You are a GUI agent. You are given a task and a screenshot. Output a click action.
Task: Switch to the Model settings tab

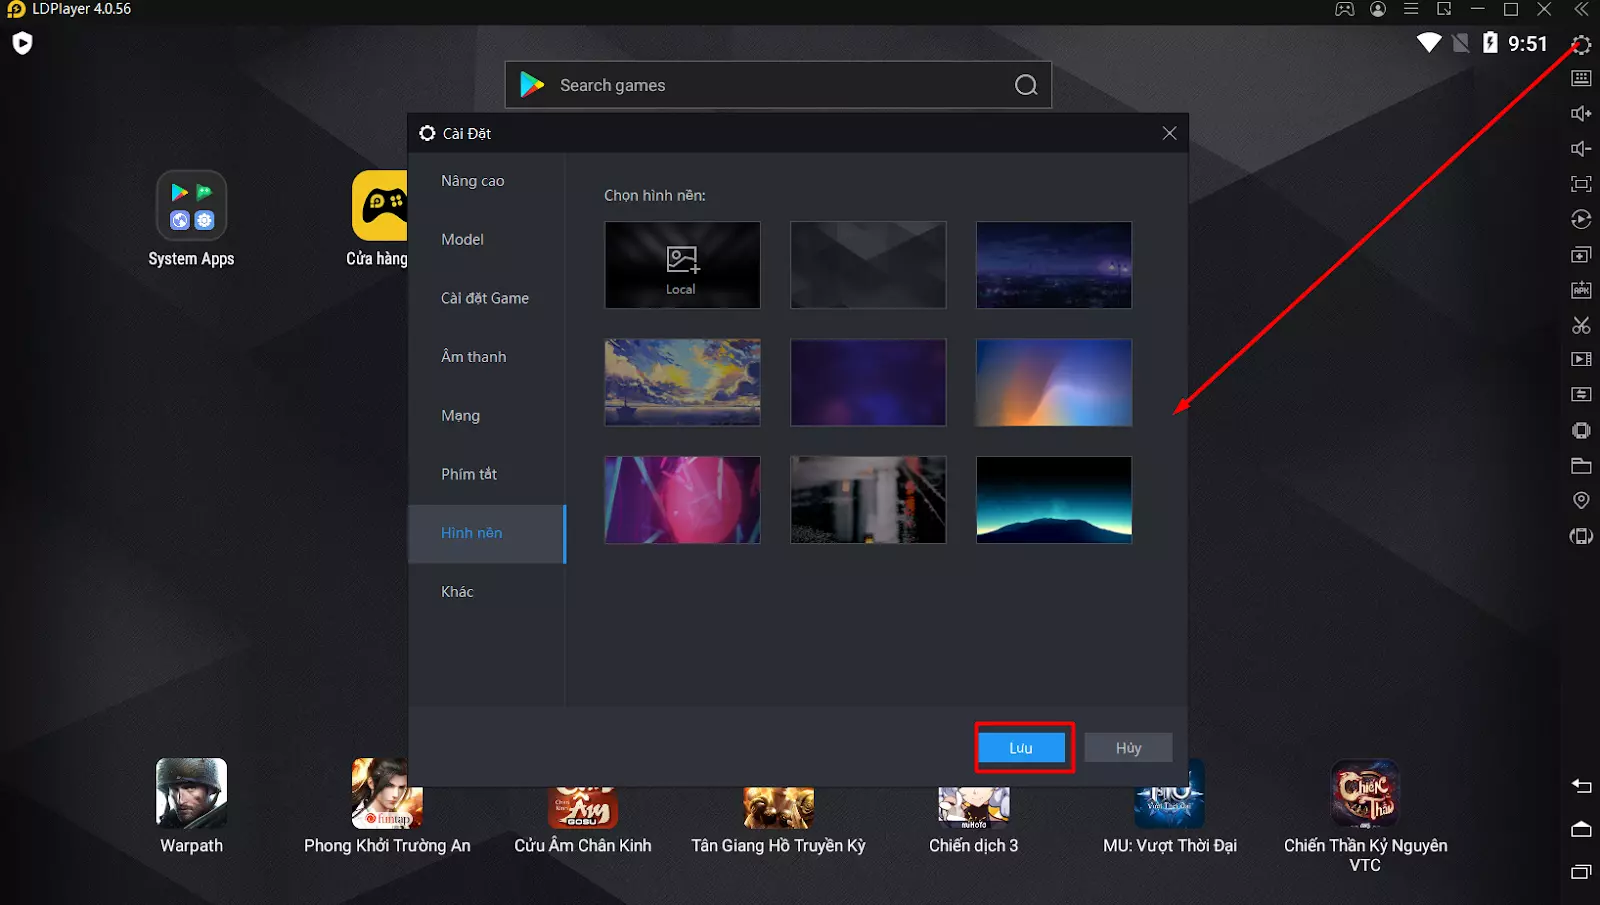[x=462, y=240]
